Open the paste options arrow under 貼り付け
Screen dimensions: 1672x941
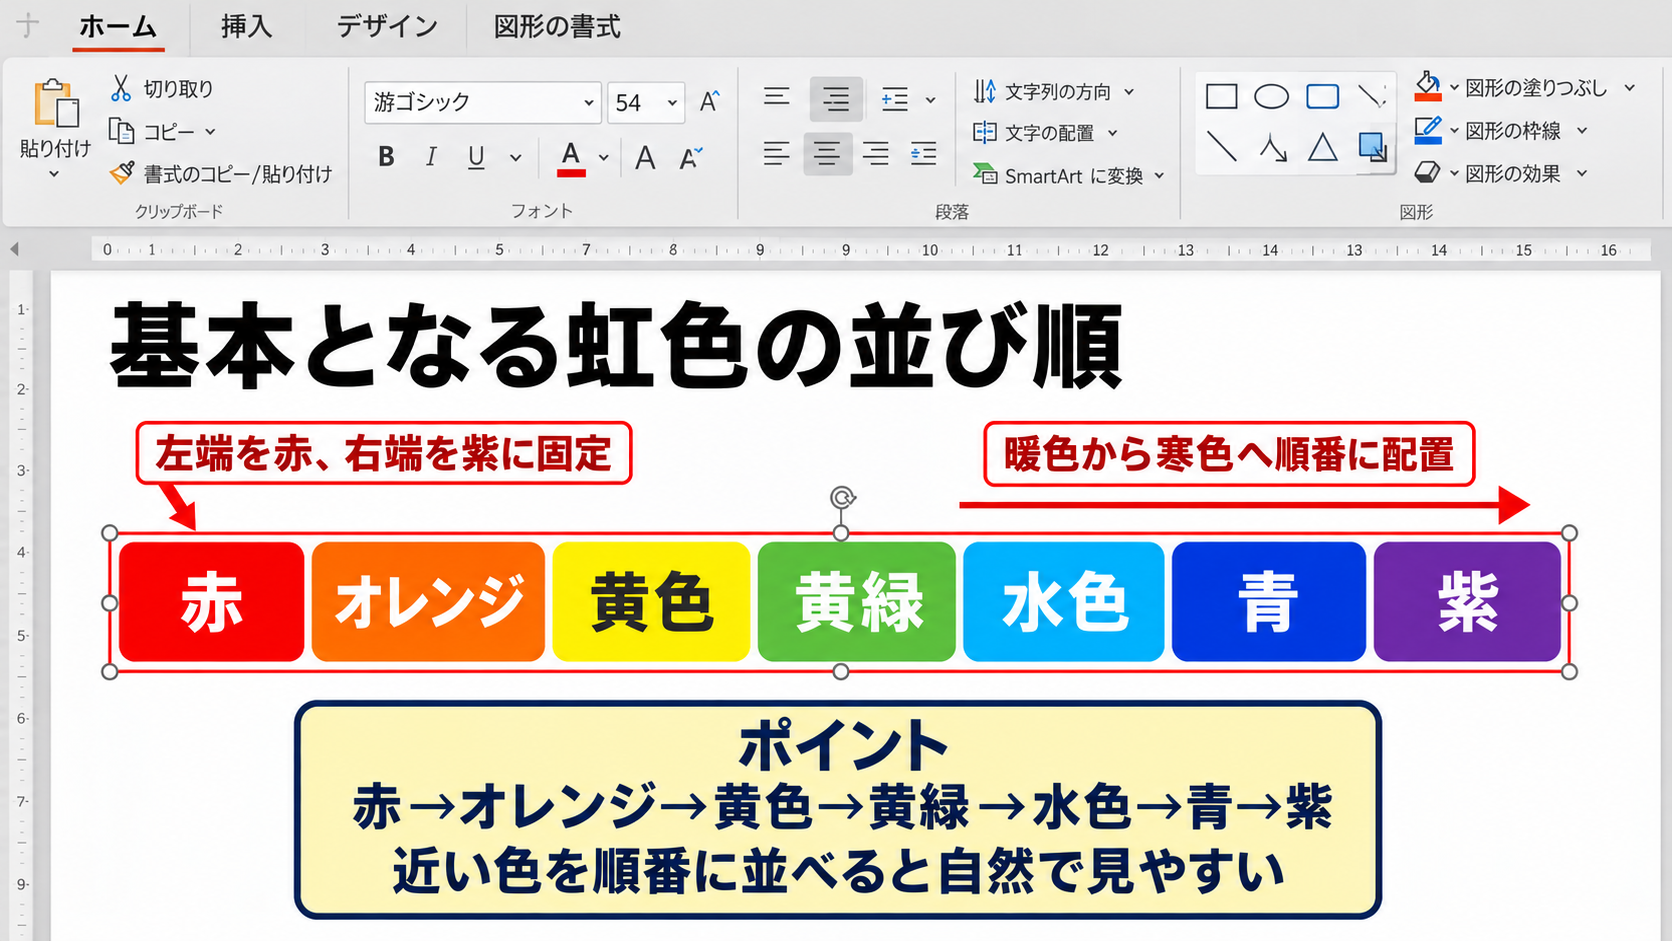pos(54,174)
